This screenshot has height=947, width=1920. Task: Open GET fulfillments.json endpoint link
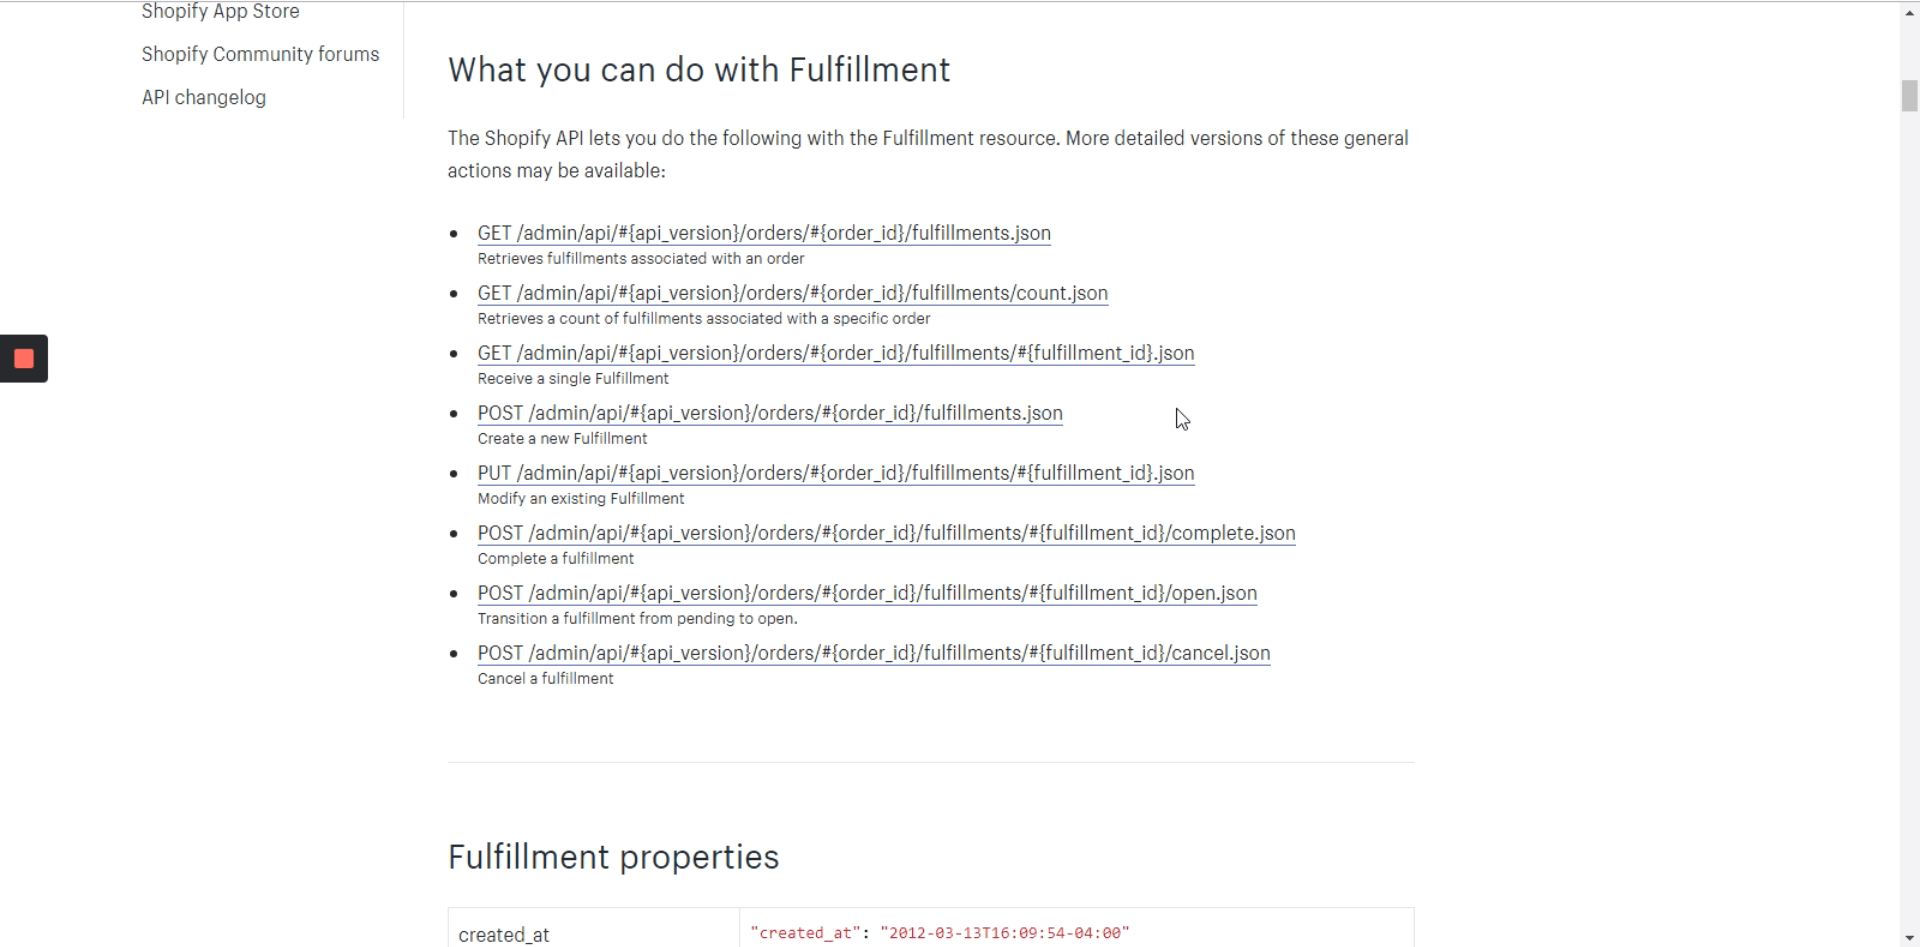(x=764, y=233)
